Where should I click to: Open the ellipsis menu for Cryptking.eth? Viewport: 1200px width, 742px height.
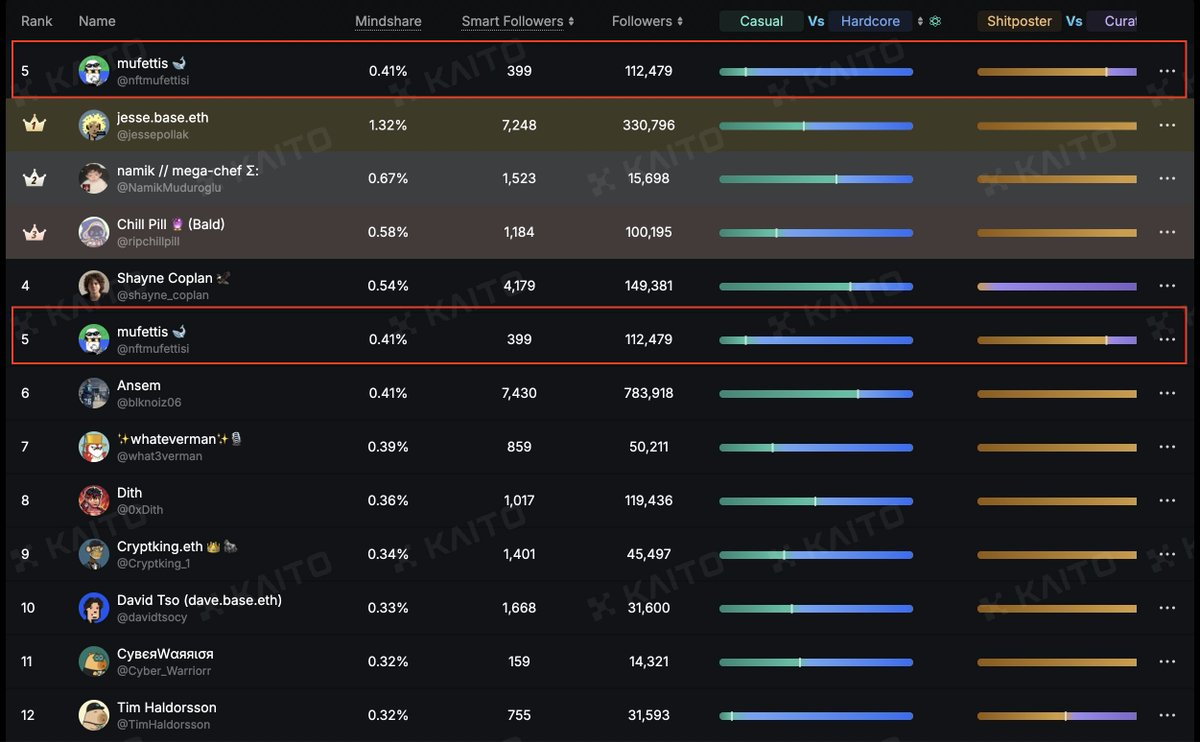(x=1167, y=554)
